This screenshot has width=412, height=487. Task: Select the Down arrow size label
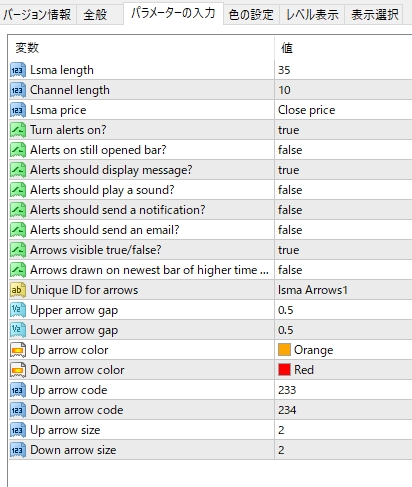(x=73, y=450)
